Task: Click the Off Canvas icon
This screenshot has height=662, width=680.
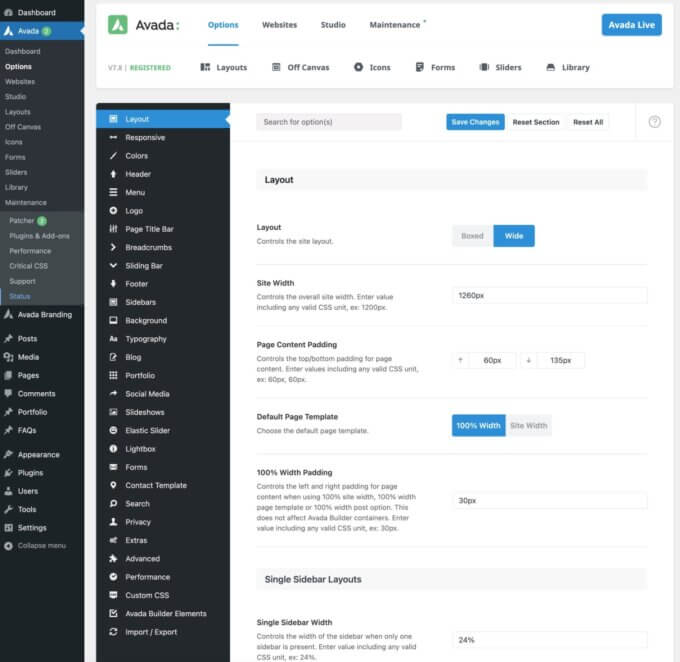Action: click(x=276, y=67)
